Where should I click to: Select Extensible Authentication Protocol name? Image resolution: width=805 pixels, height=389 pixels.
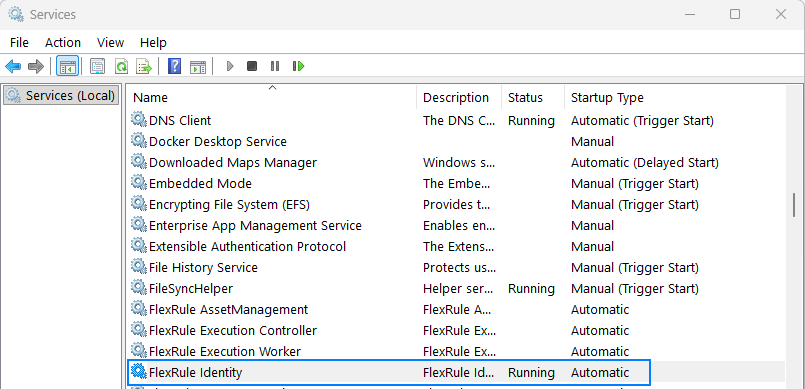coord(247,247)
